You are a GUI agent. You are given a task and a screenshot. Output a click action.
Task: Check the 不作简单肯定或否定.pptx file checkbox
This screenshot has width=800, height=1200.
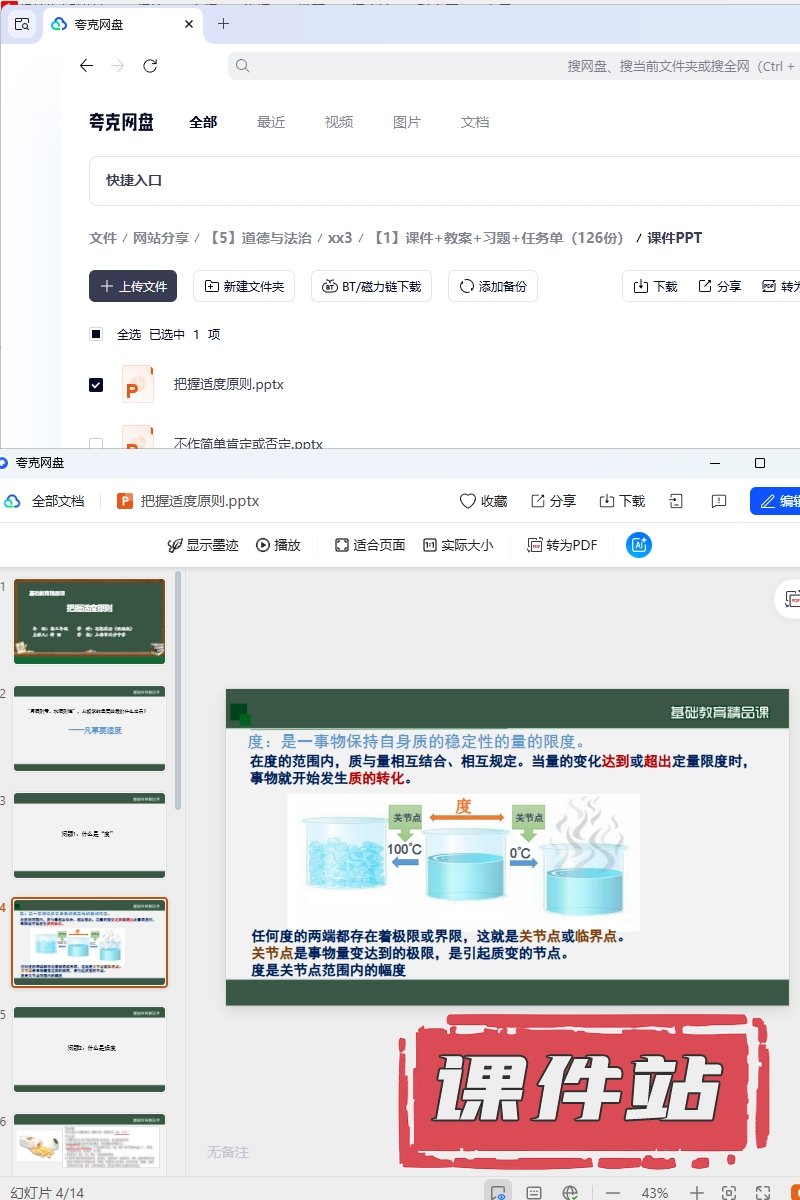pyautogui.click(x=96, y=443)
